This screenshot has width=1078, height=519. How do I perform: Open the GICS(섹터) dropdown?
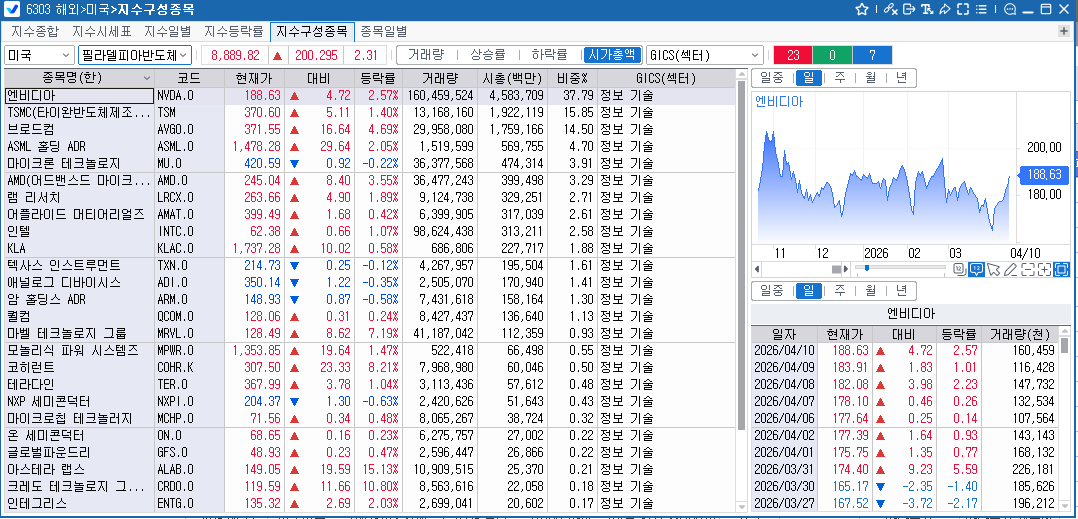pyautogui.click(x=705, y=55)
